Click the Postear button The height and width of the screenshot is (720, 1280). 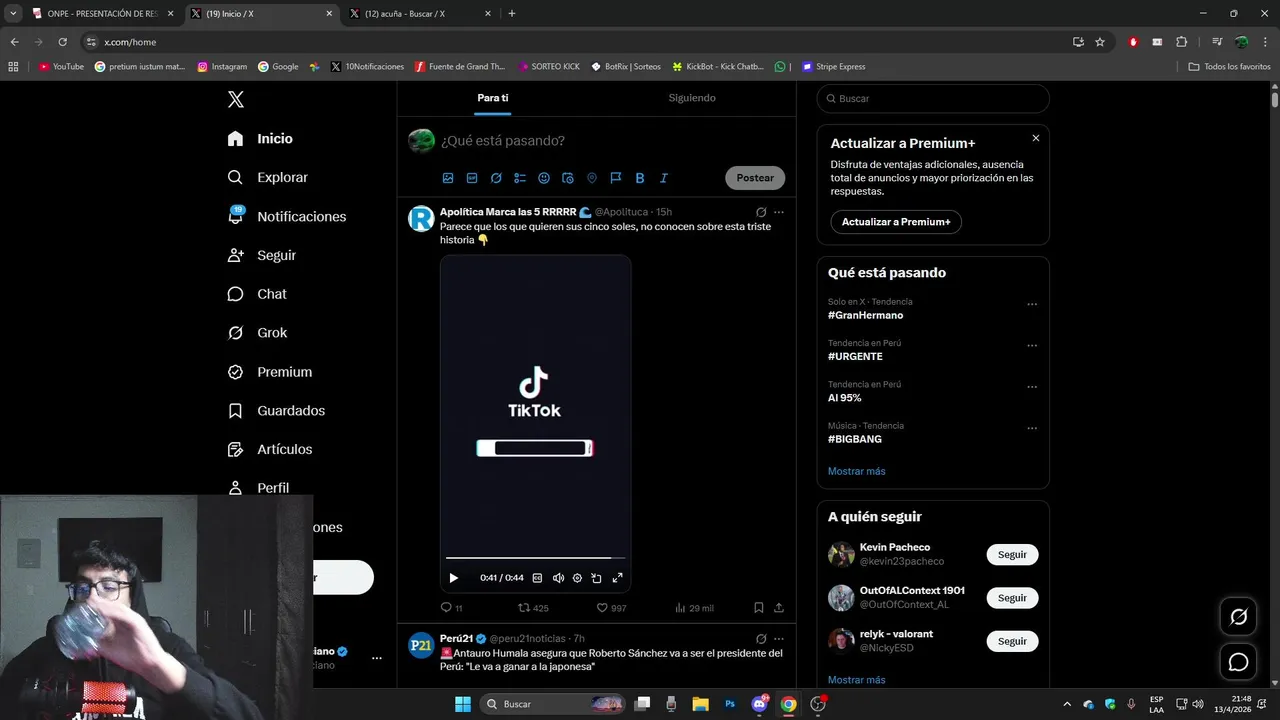tap(755, 178)
